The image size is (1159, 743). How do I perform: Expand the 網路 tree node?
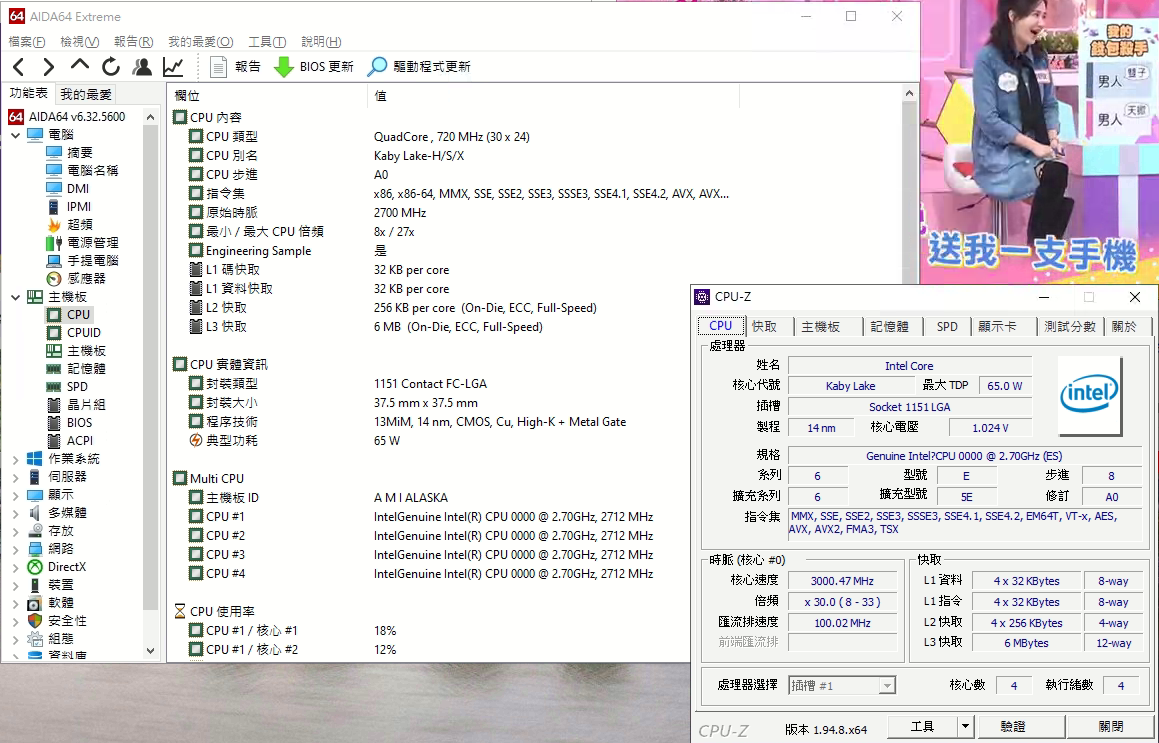(x=15, y=549)
